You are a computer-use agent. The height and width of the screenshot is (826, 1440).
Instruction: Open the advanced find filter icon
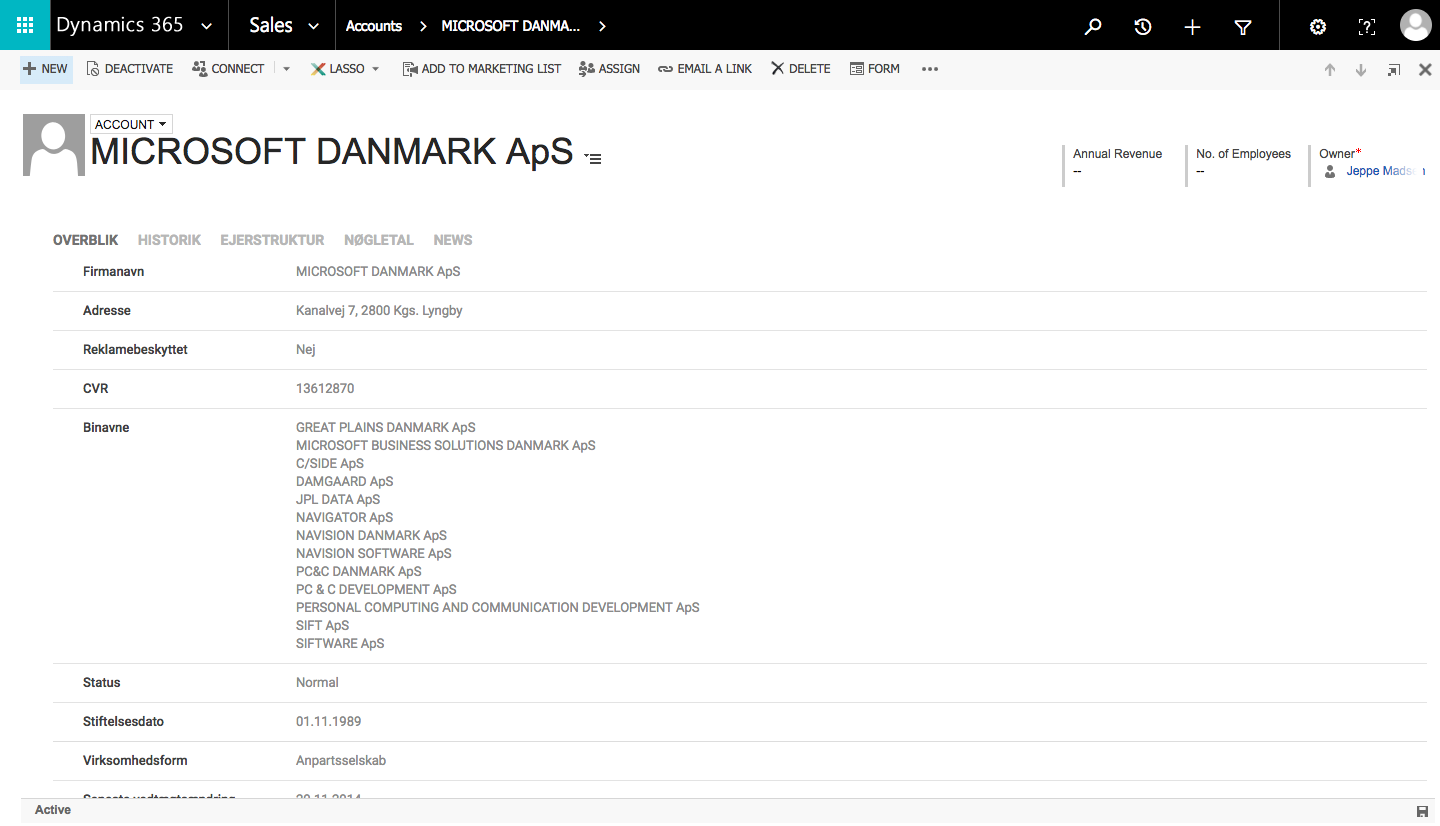coord(1243,27)
